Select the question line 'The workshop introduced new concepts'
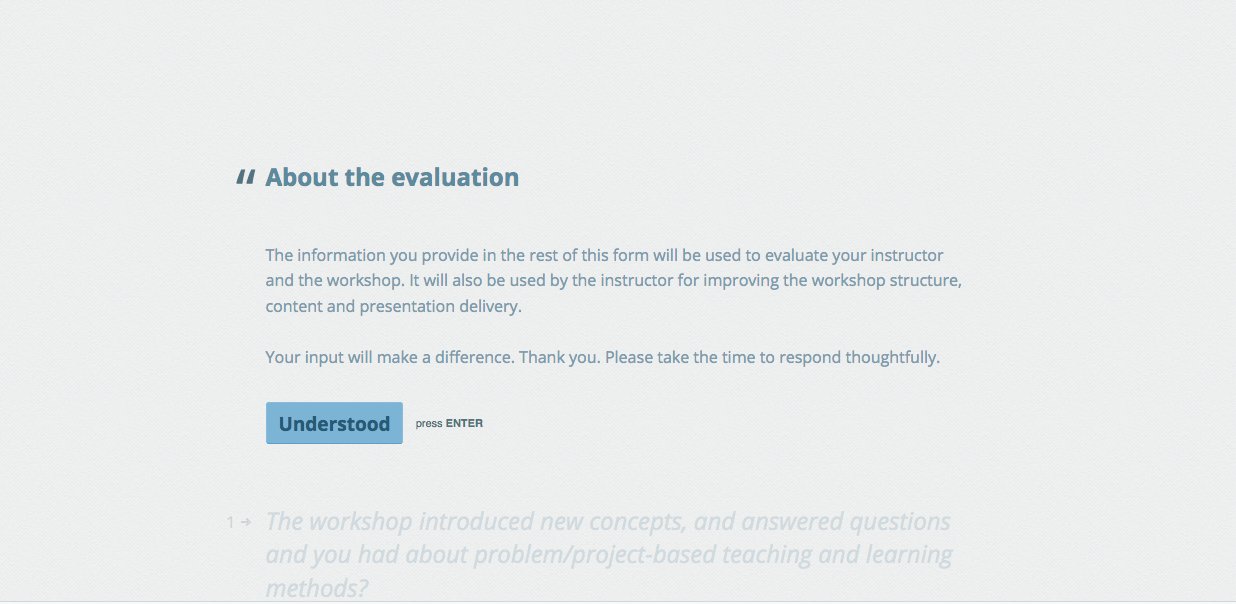The width and height of the screenshot is (1236, 604). click(x=608, y=522)
